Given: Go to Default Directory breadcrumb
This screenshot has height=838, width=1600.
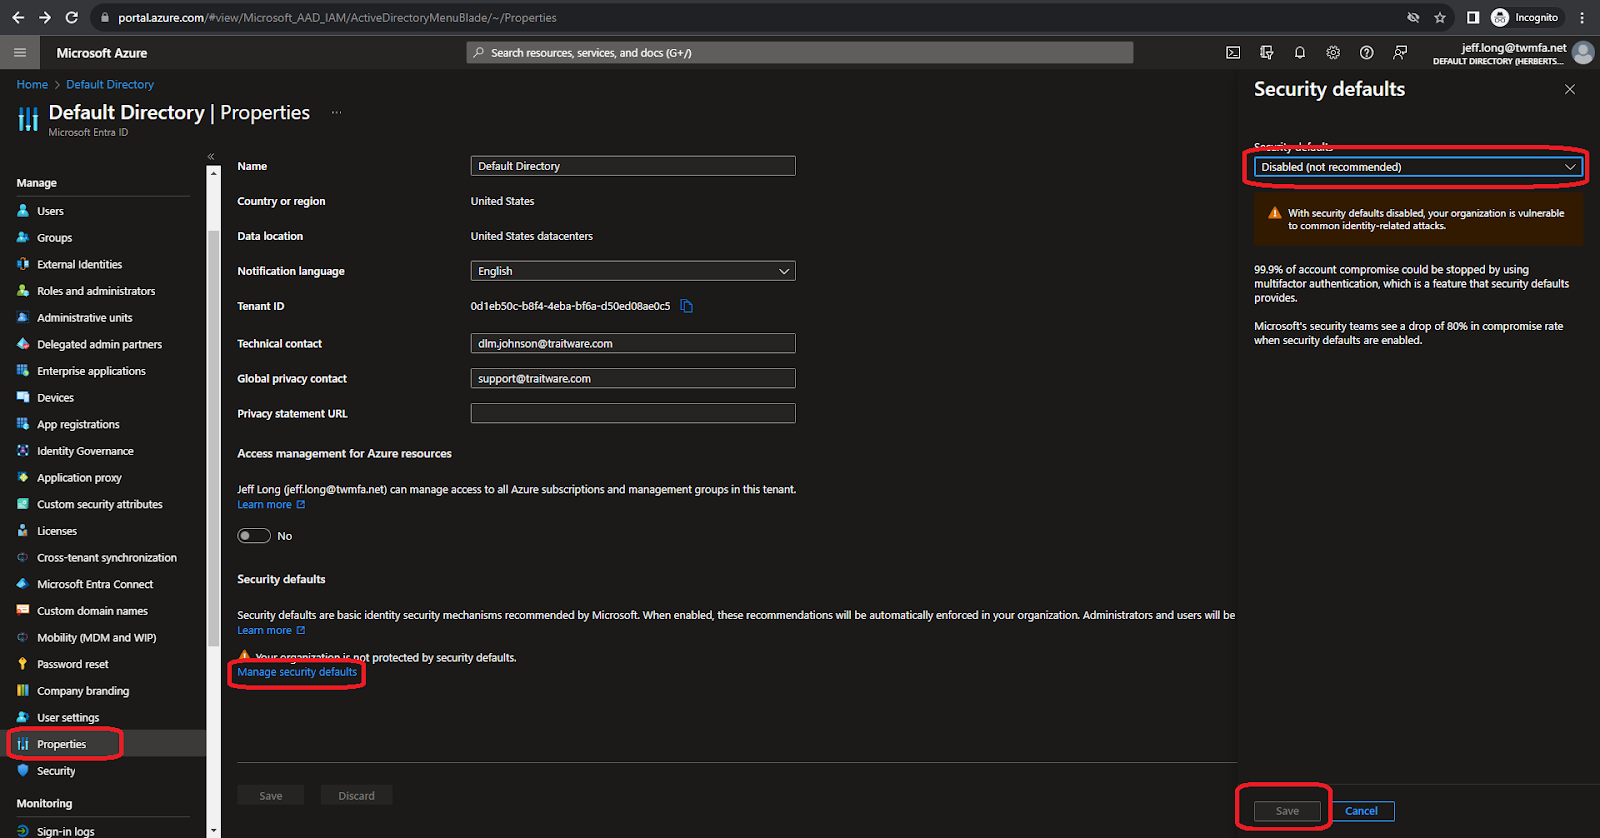Looking at the screenshot, I should click(x=110, y=85).
